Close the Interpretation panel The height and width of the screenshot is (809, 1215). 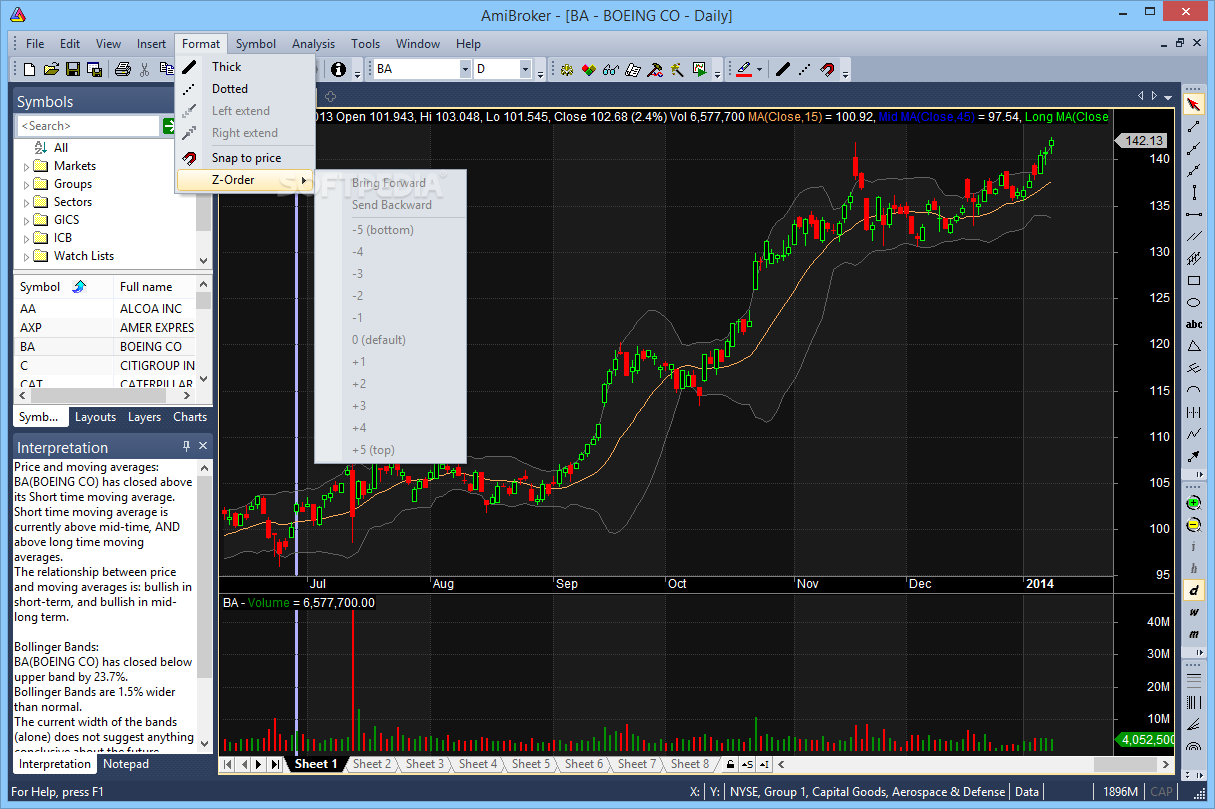click(x=203, y=446)
